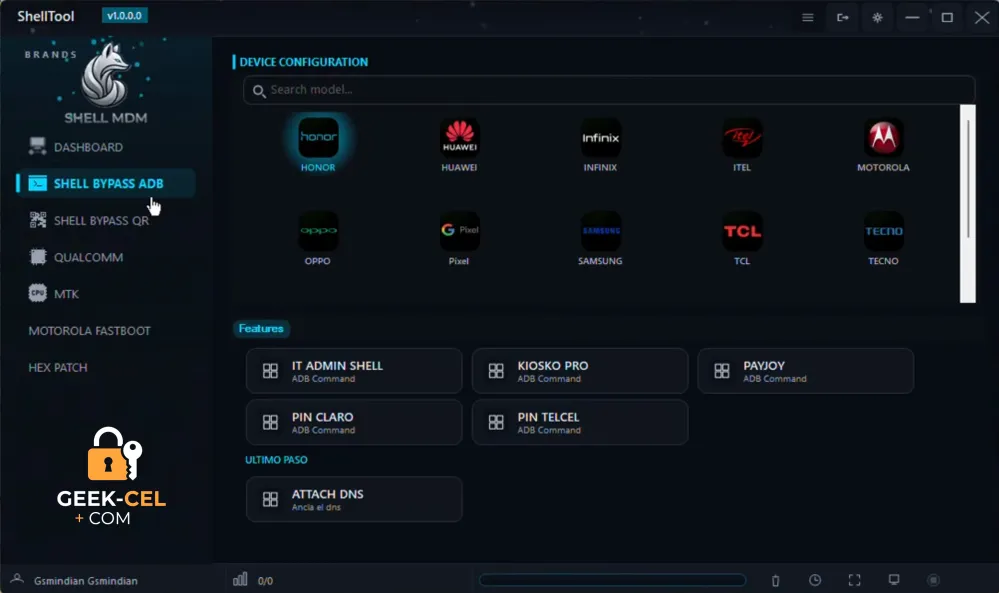This screenshot has width=999, height=593.
Task: Click the Search model input field
Action: point(609,90)
